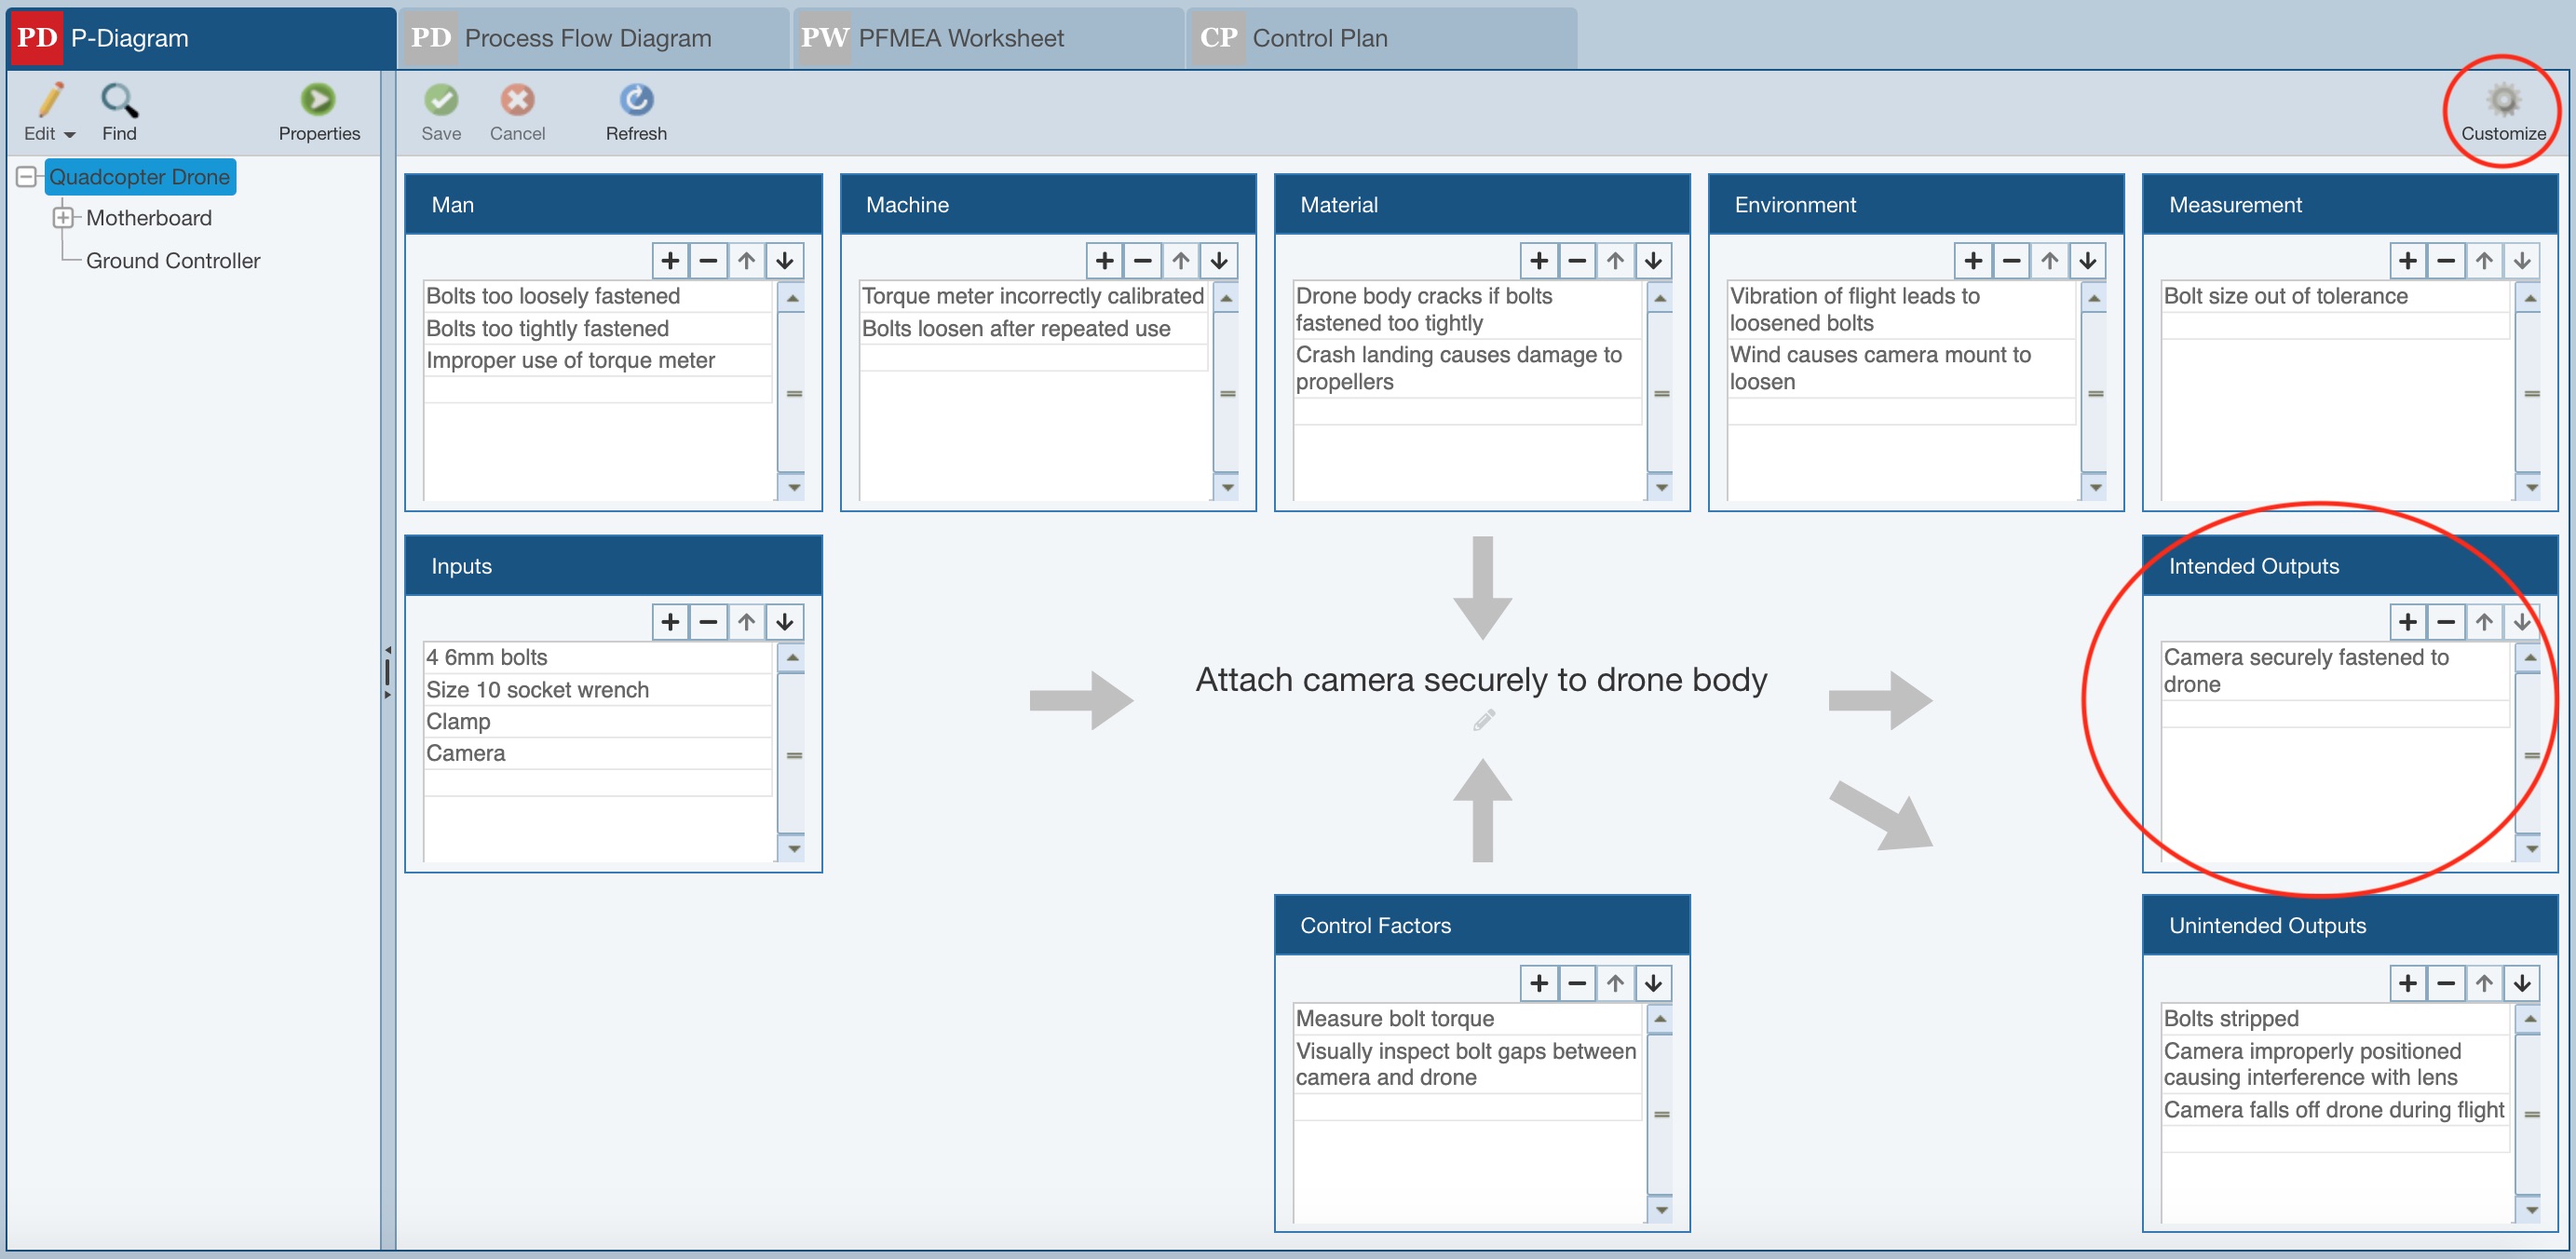Move Inputs item down with arrow button

pos(785,622)
